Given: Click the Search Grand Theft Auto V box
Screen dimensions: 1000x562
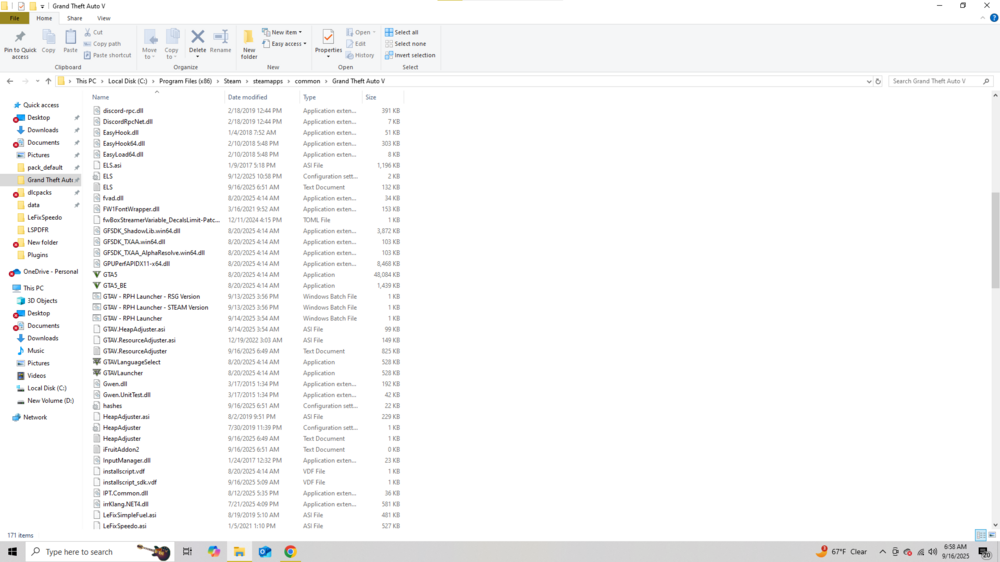Looking at the screenshot, I should click(941, 81).
